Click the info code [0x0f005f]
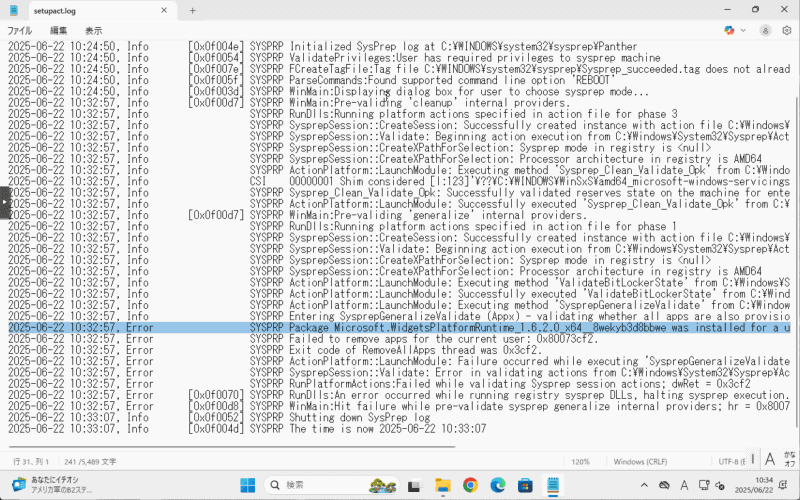800x500 pixels. (216, 81)
